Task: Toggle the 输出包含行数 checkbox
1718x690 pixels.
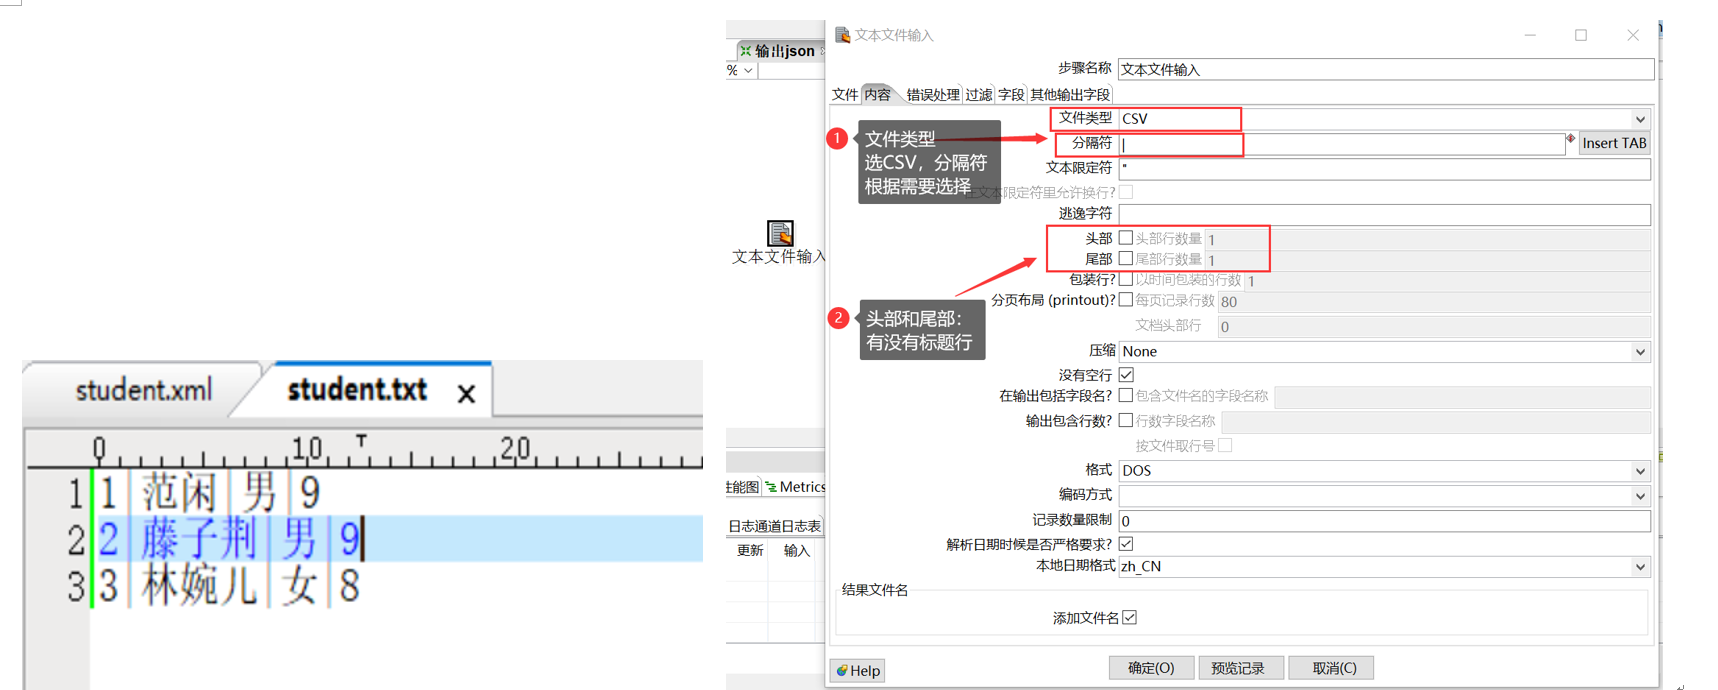Action: pyautogui.click(x=1126, y=421)
